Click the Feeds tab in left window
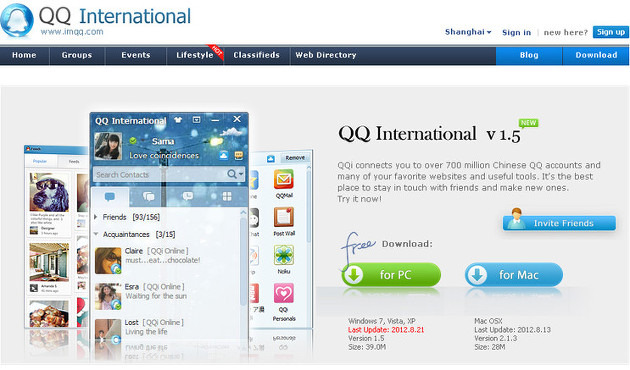630x370 pixels. [x=74, y=161]
